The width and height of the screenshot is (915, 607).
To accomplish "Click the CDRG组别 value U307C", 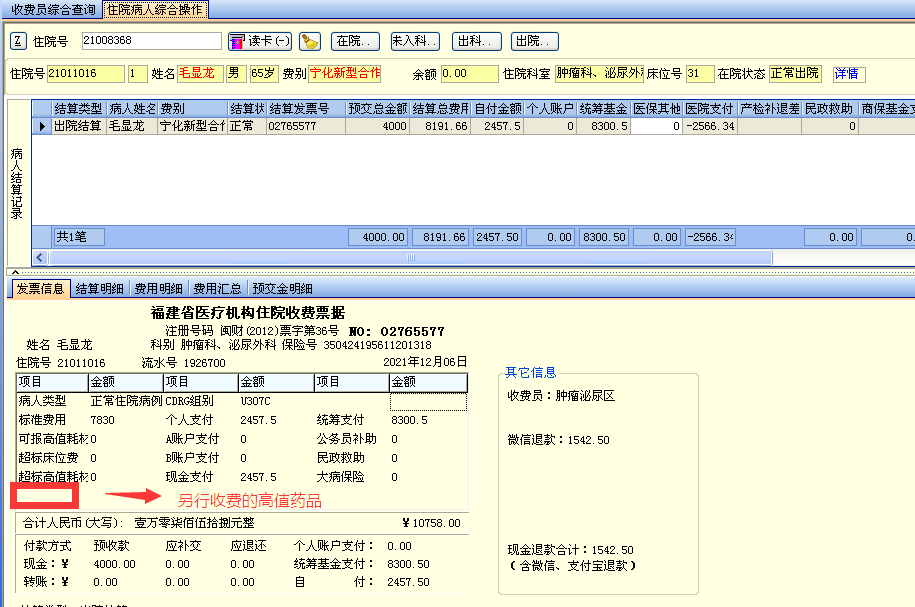I will (256, 402).
